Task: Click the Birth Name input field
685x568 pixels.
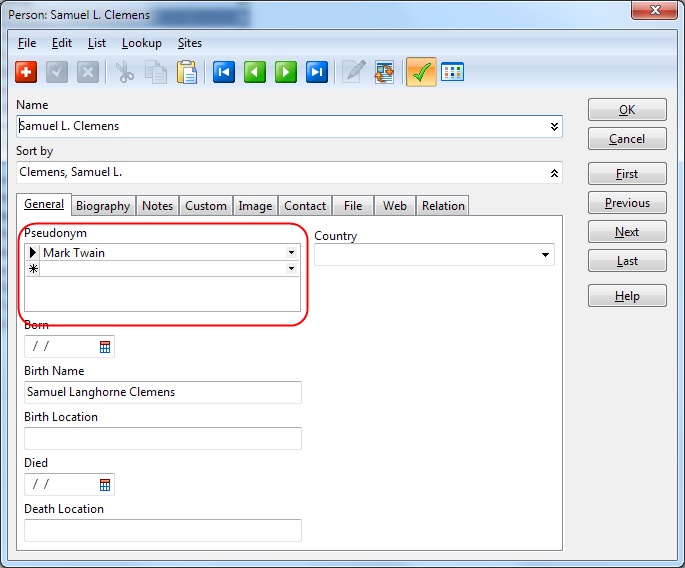Action: [x=163, y=392]
